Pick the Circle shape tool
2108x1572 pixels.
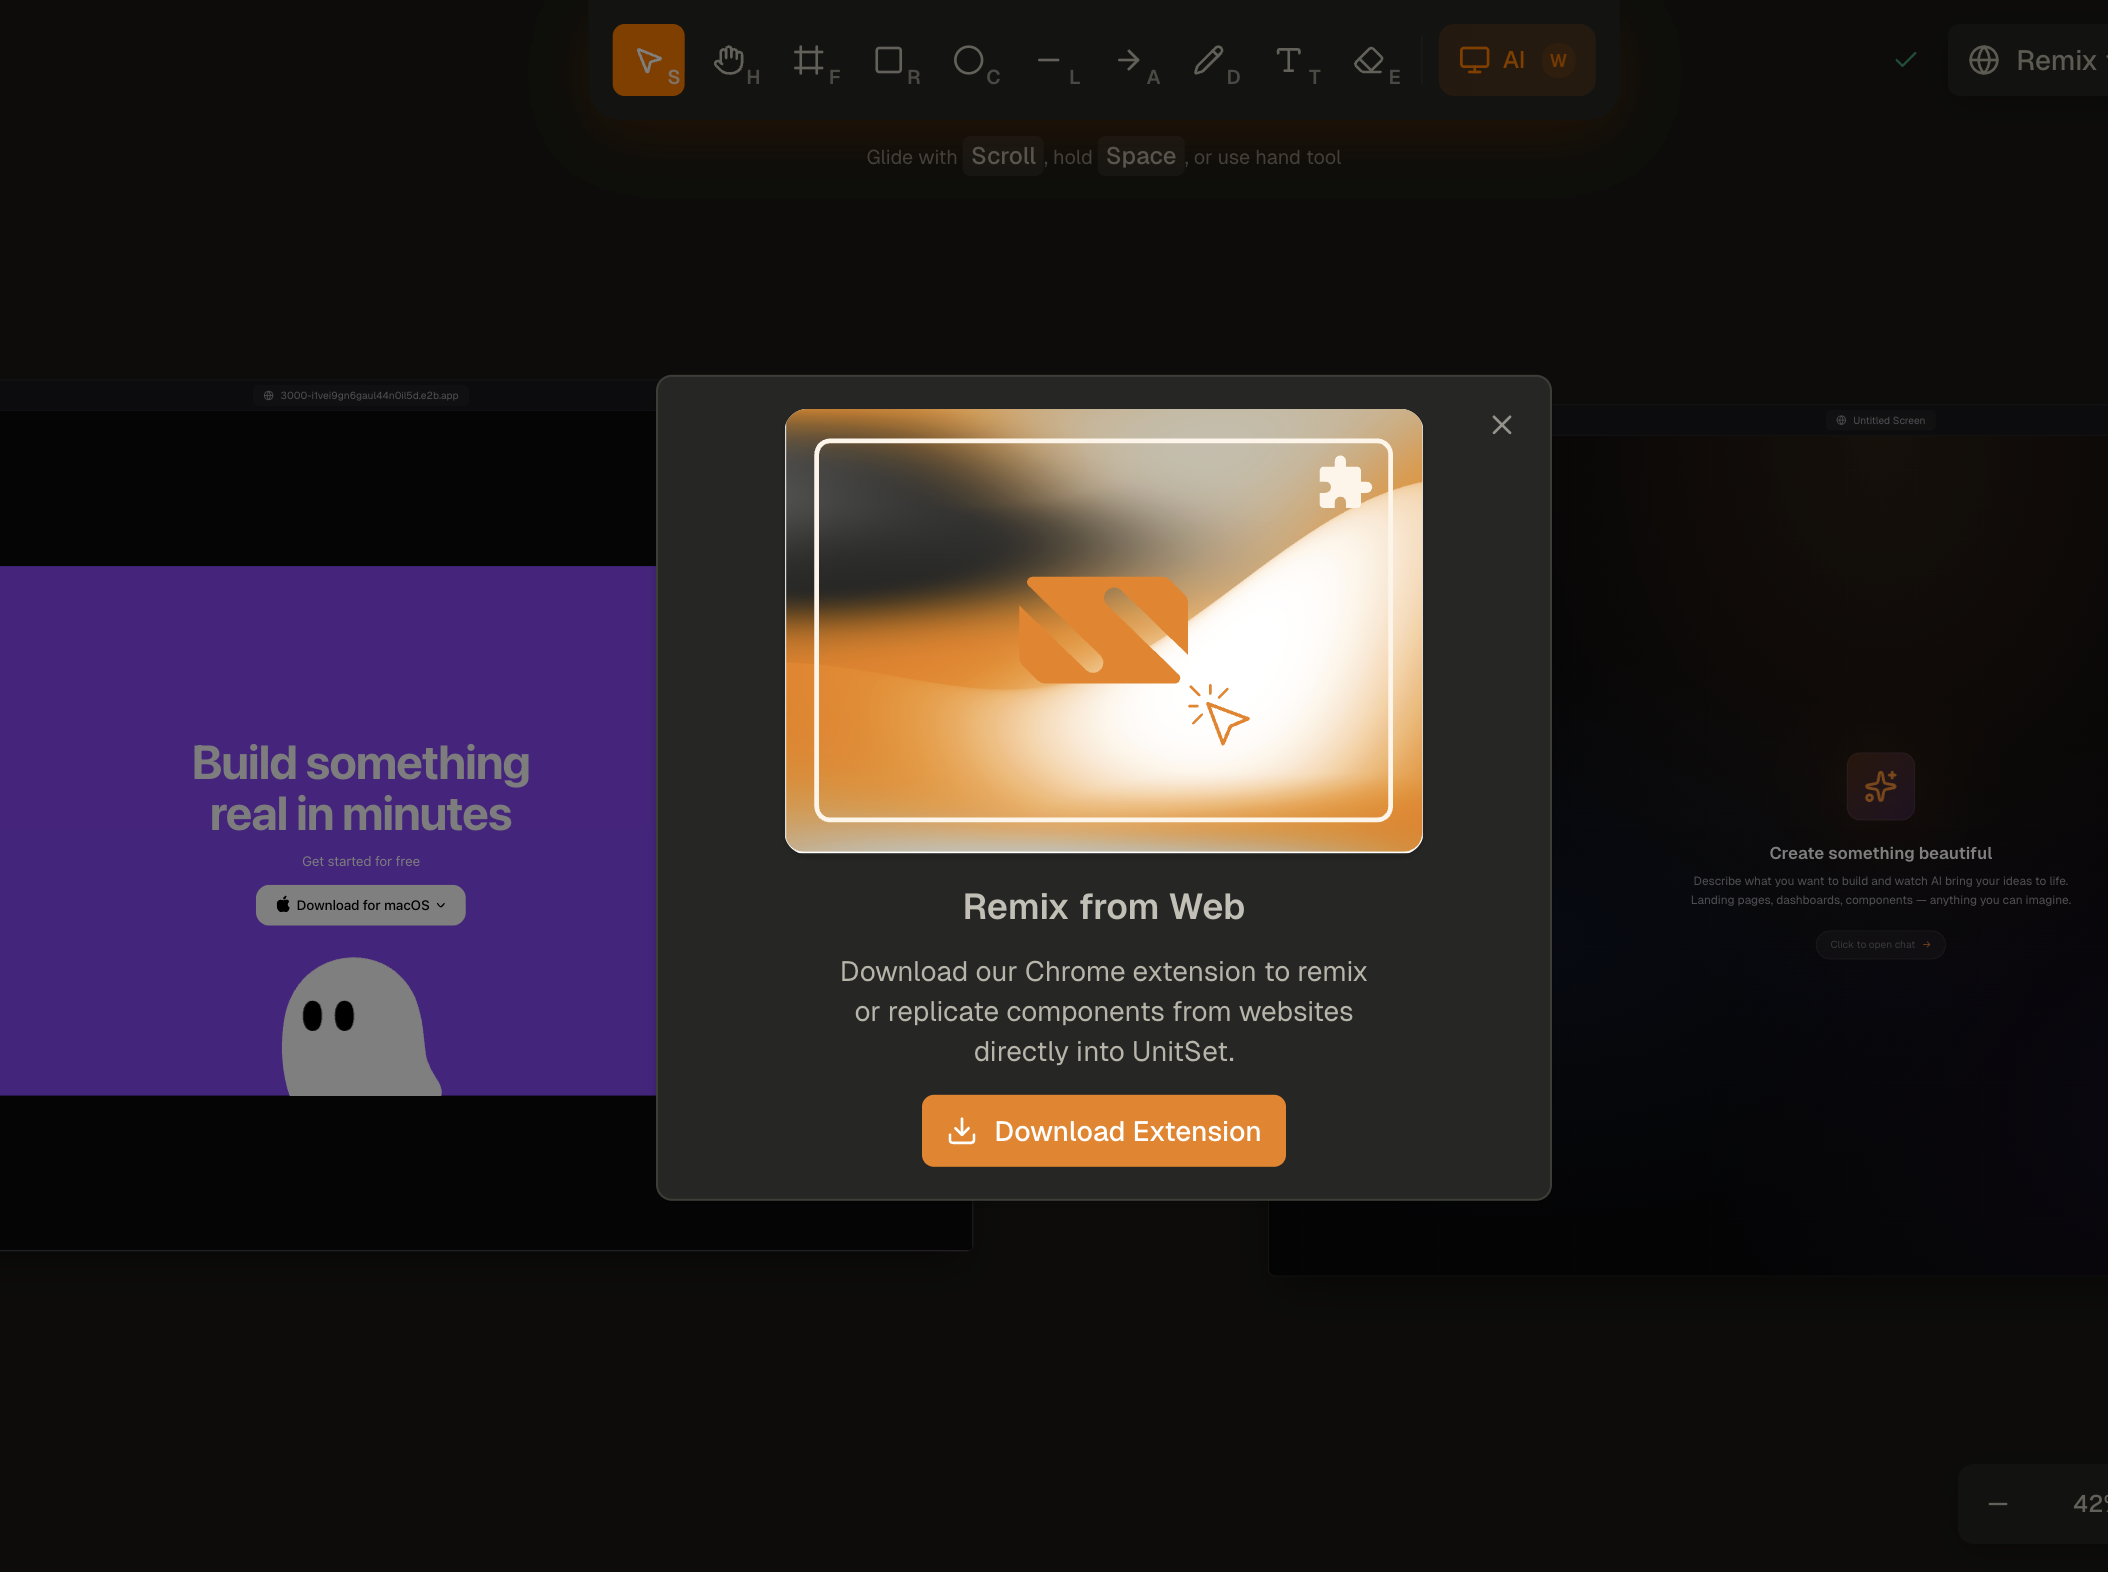(x=968, y=60)
